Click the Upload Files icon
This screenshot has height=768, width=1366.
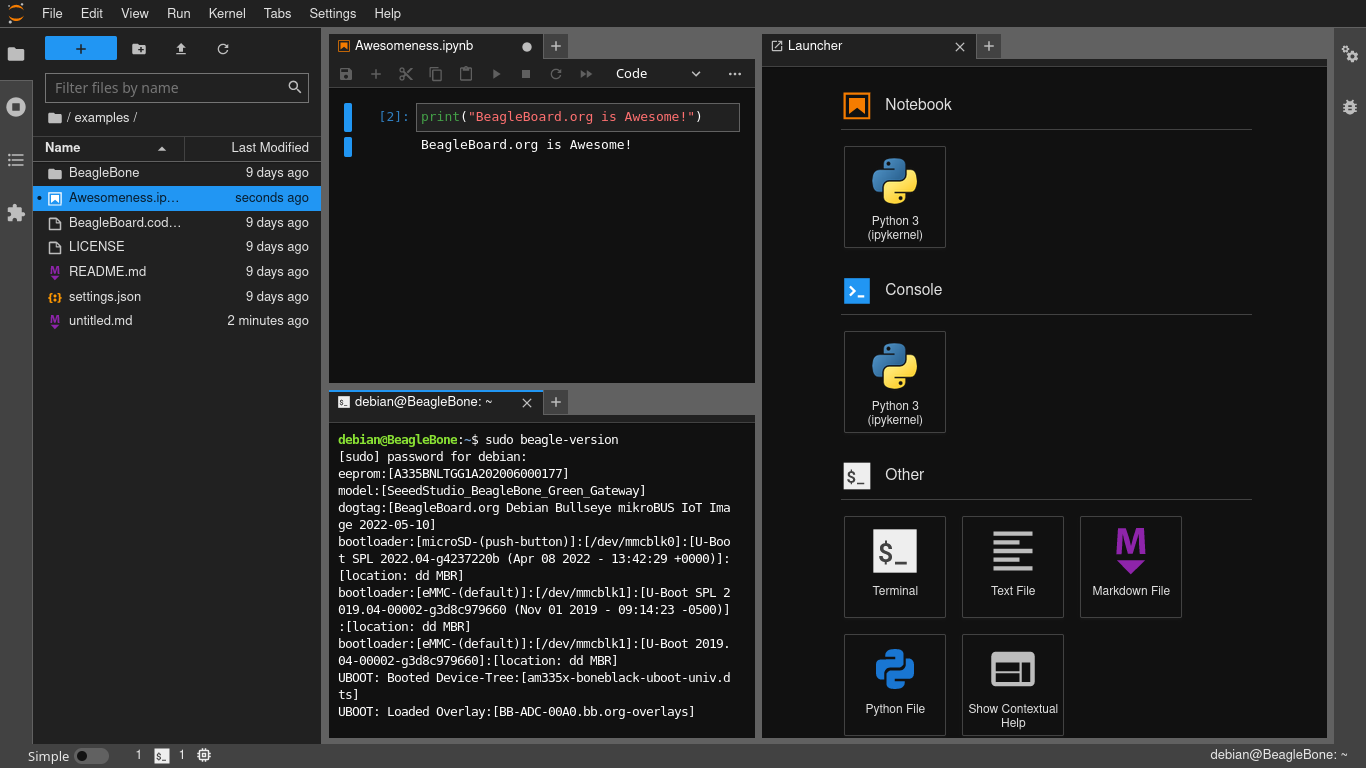pyautogui.click(x=181, y=48)
